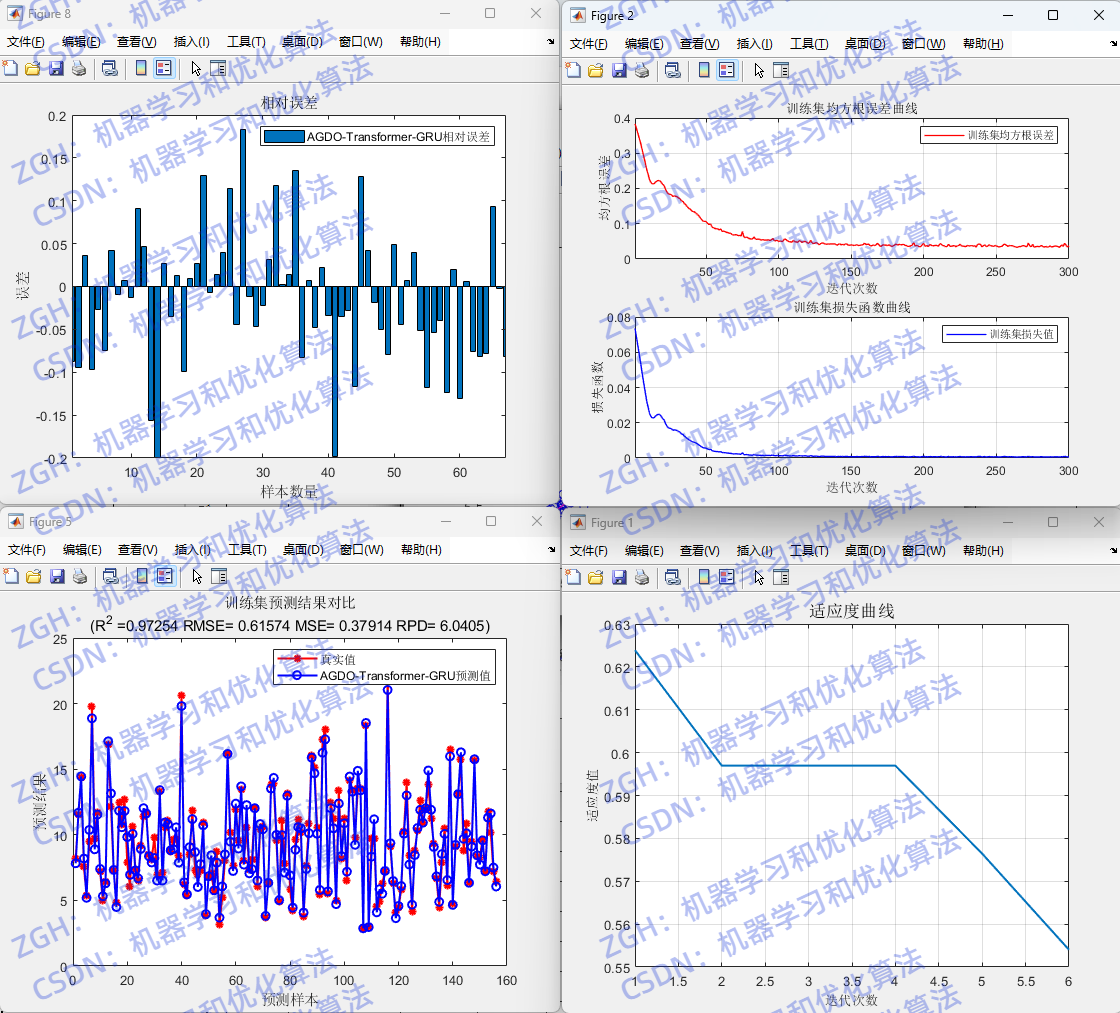Open 帮助(H) menu in Figure 8
1120x1013 pixels.
(420, 41)
